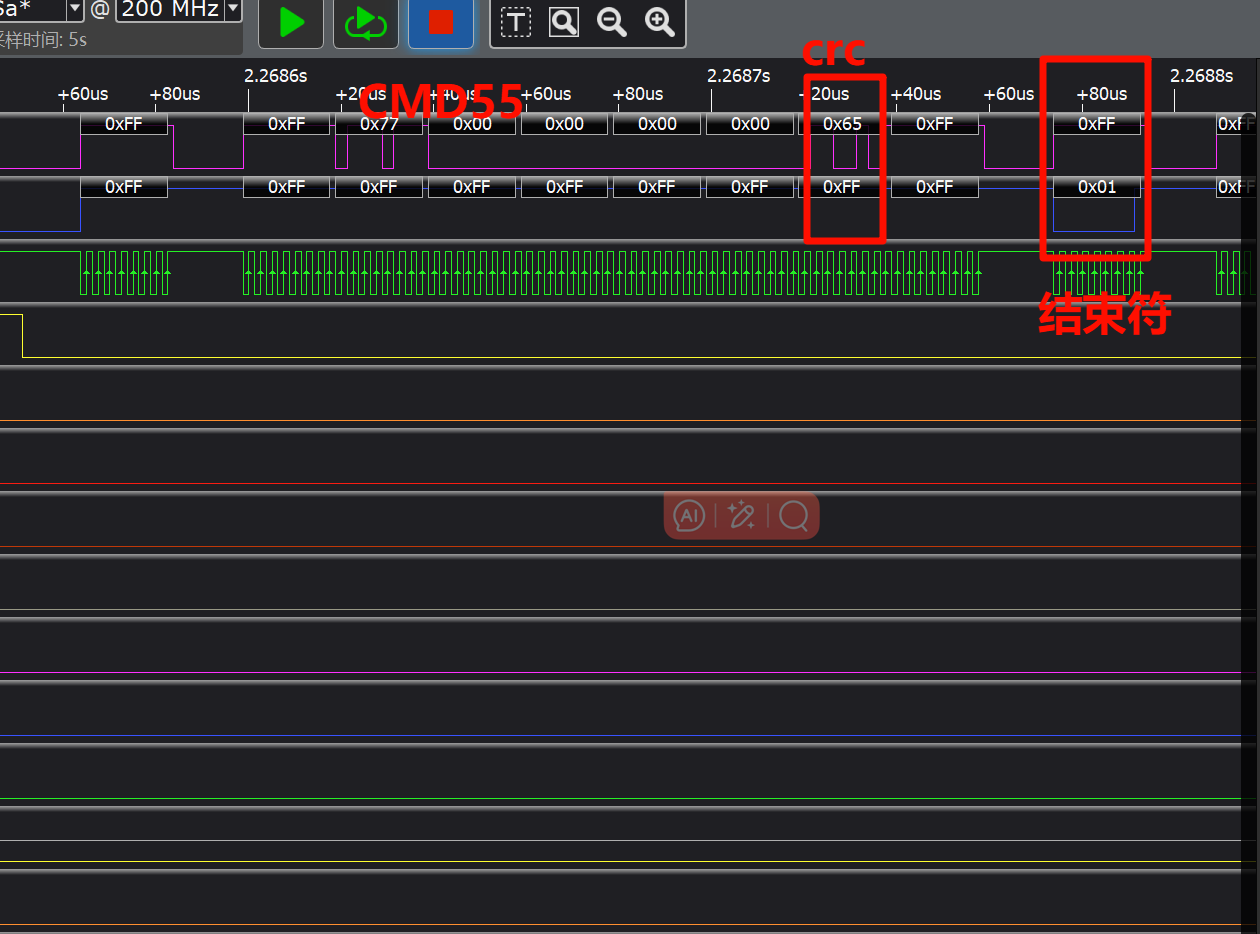Click the vertical scrollbar at the right edge
The height and width of the screenshot is (934, 1260).
pyautogui.click(x=1250, y=500)
